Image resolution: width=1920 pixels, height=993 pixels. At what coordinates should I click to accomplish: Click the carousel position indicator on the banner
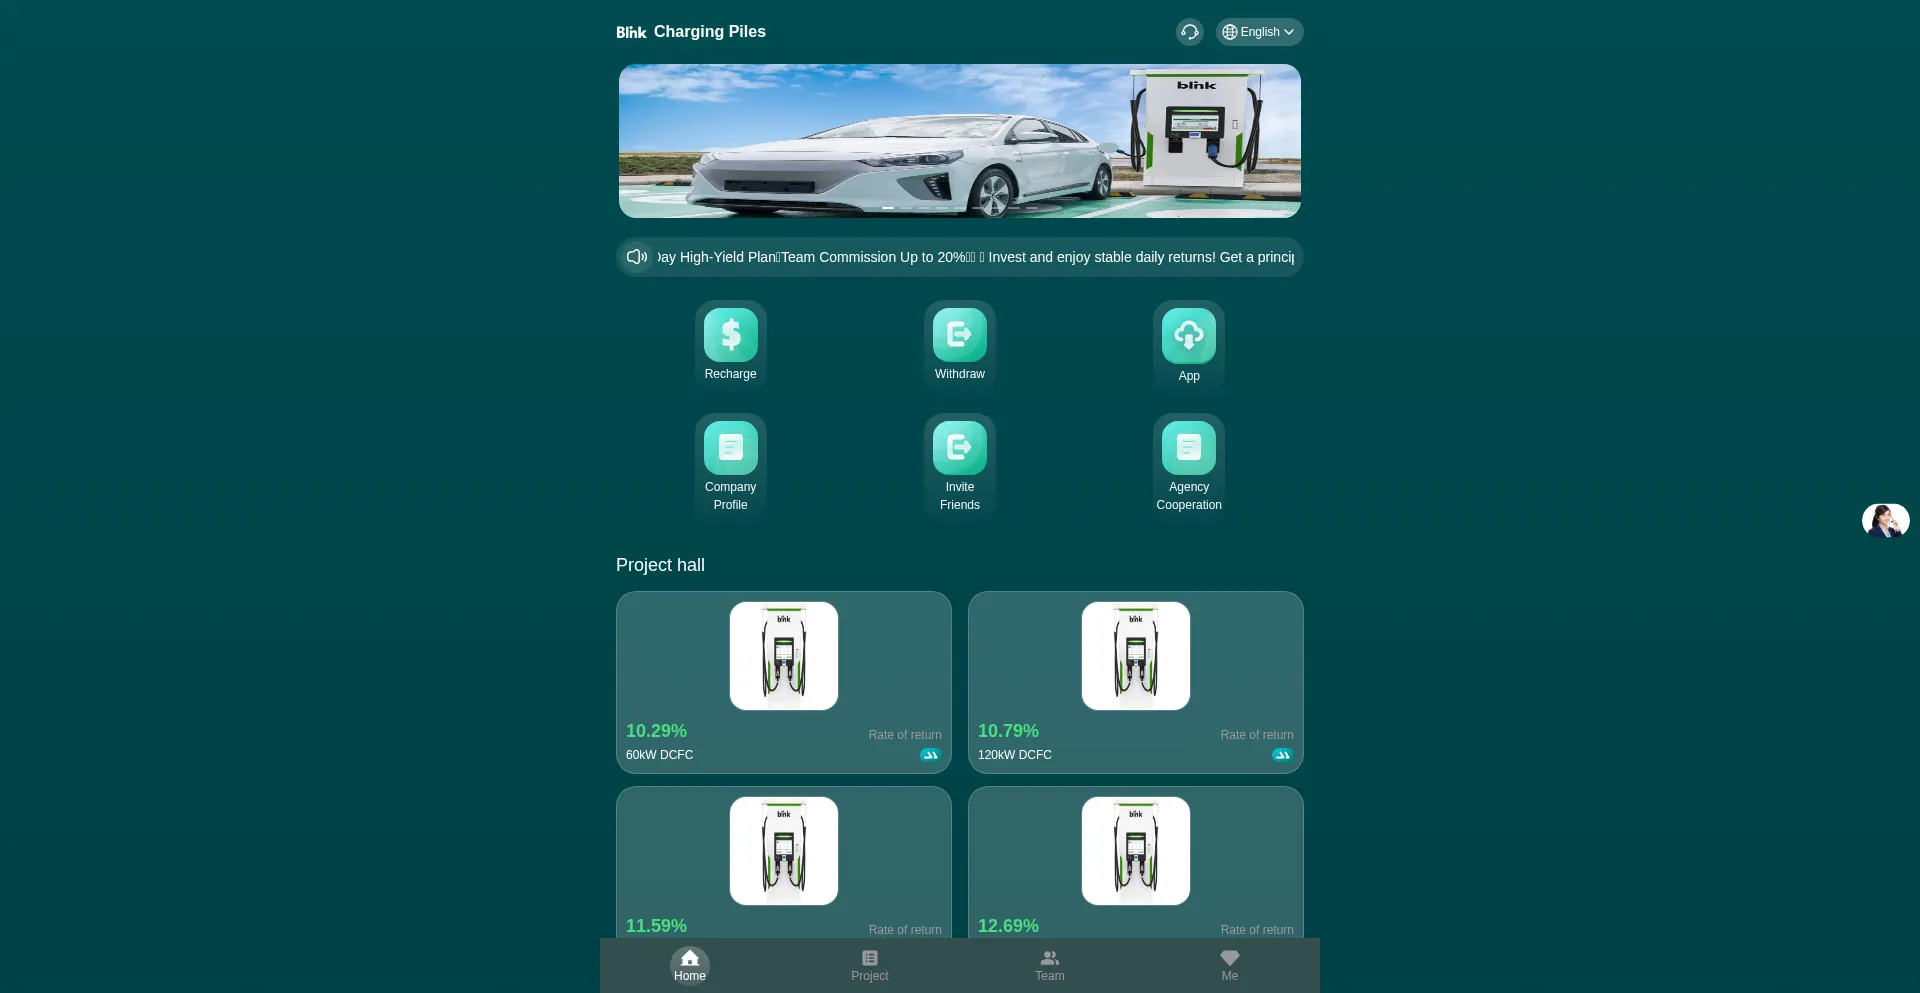pos(888,208)
